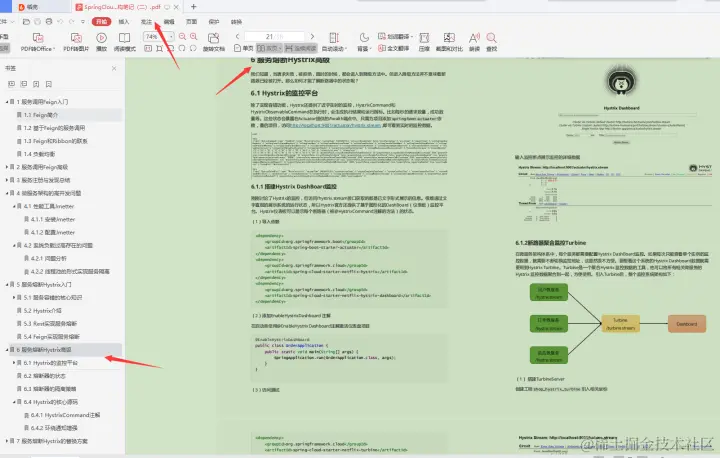The width and height of the screenshot is (720, 458).
Task: Switch to single page view
Action: 243,48
